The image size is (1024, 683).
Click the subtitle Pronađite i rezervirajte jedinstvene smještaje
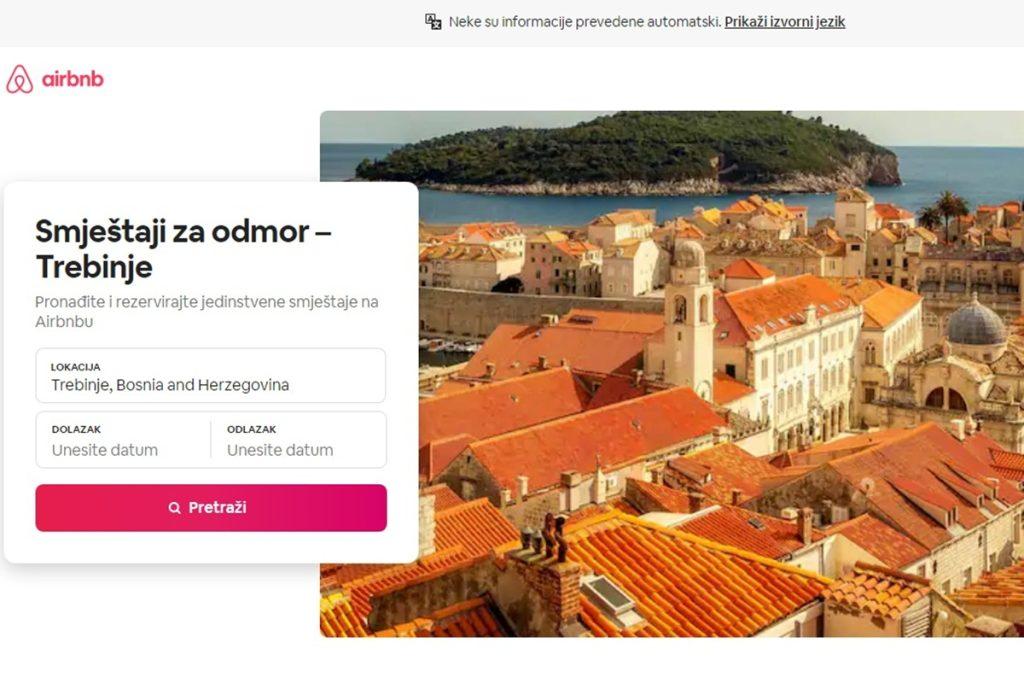click(x=206, y=311)
